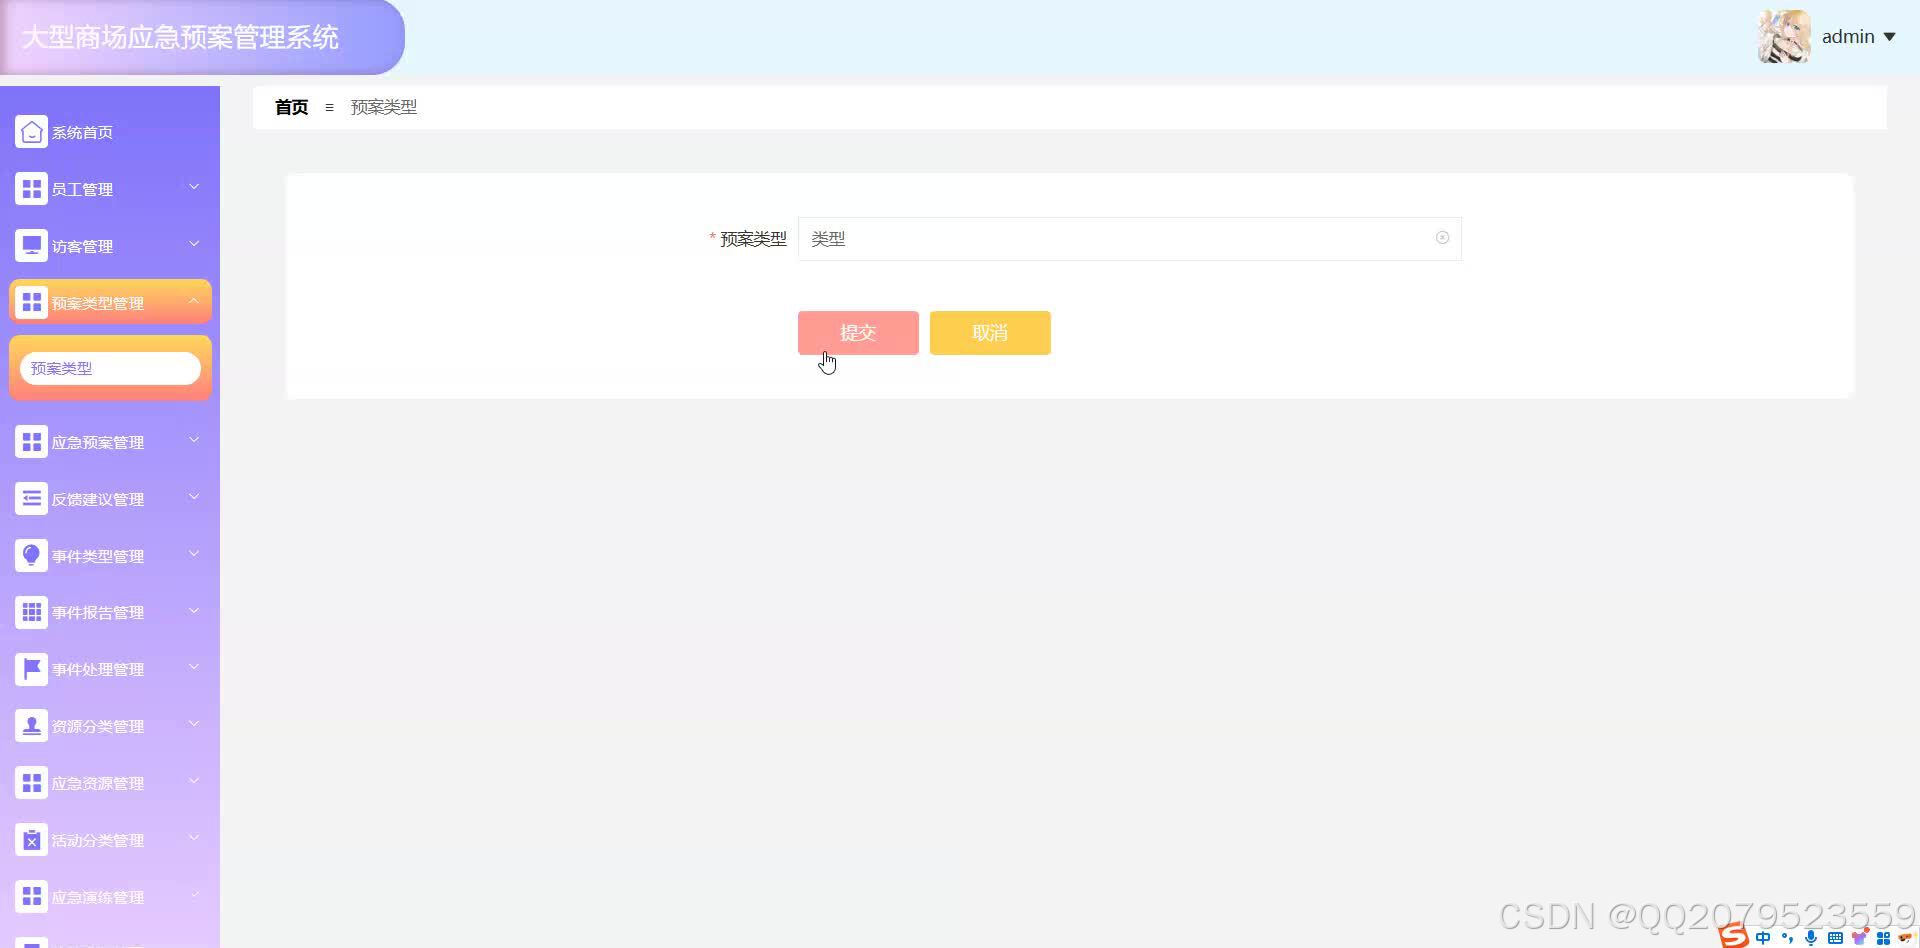Open the 应急资源管理 menu label
This screenshot has height=948, width=1920.
click(98, 783)
